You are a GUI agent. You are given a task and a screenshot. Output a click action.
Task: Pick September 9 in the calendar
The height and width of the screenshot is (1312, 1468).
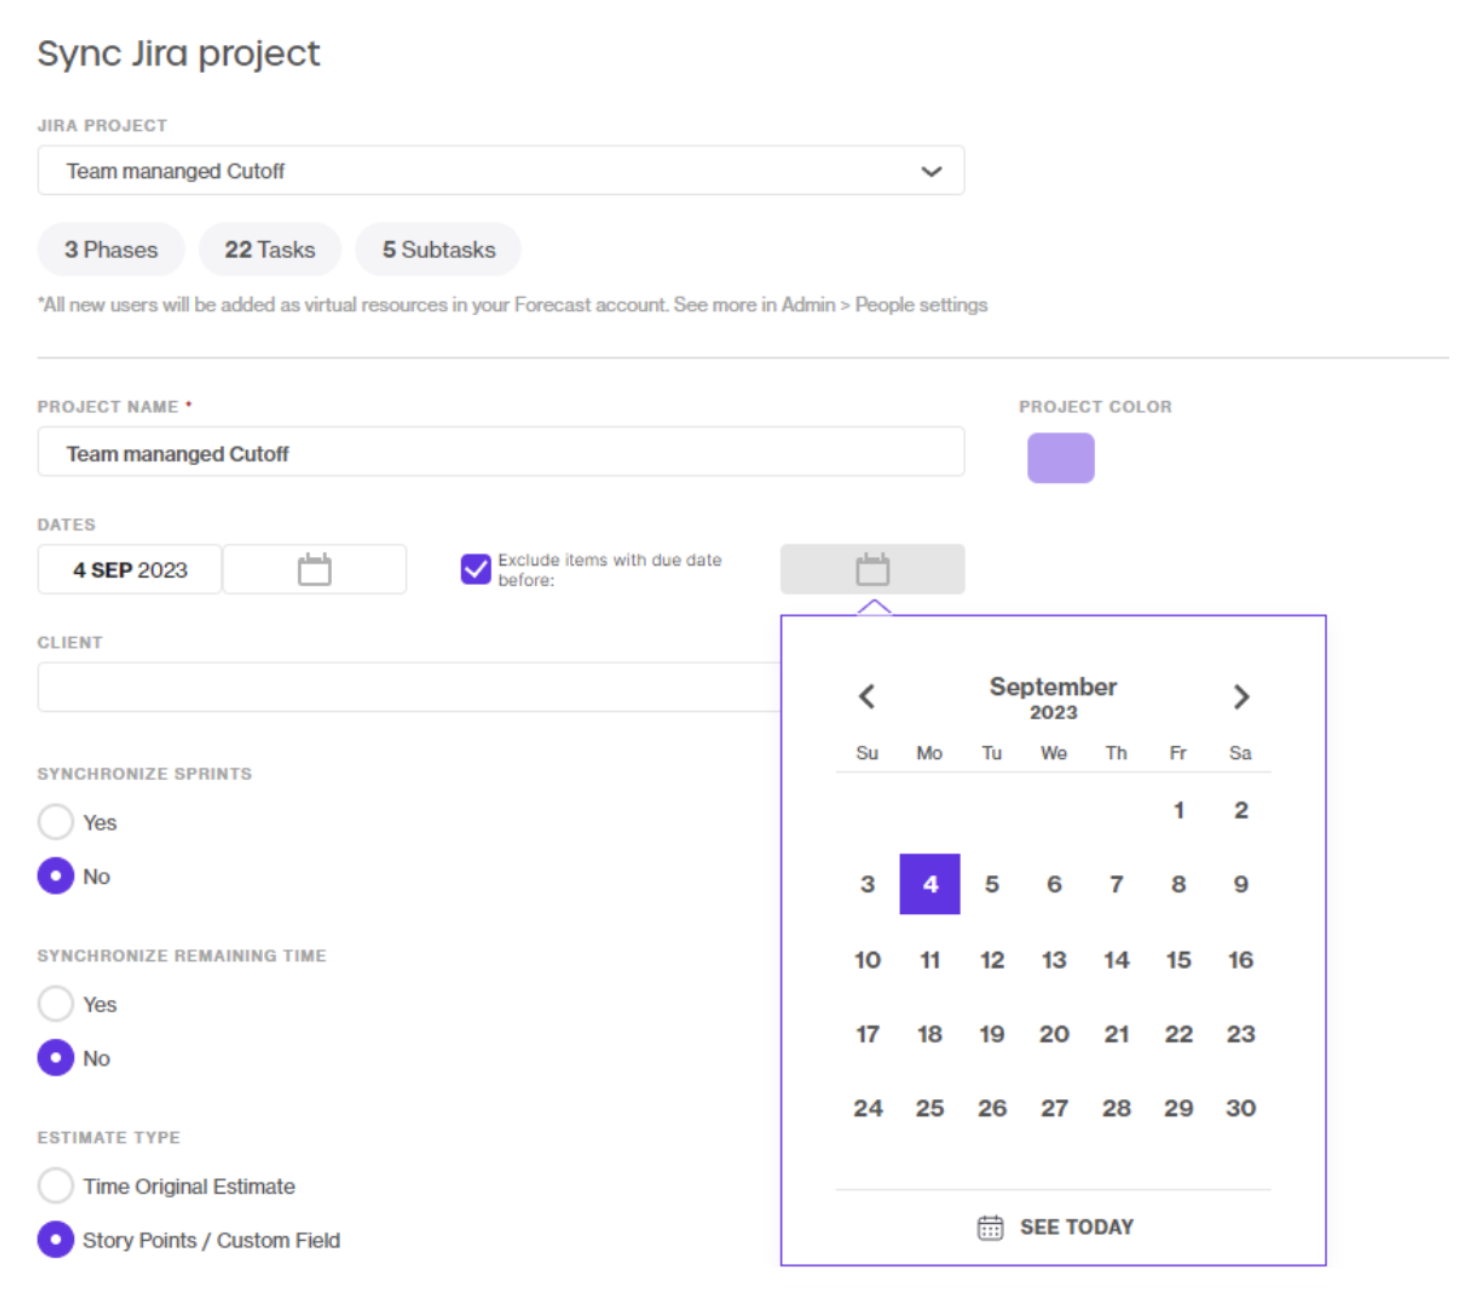click(1241, 884)
